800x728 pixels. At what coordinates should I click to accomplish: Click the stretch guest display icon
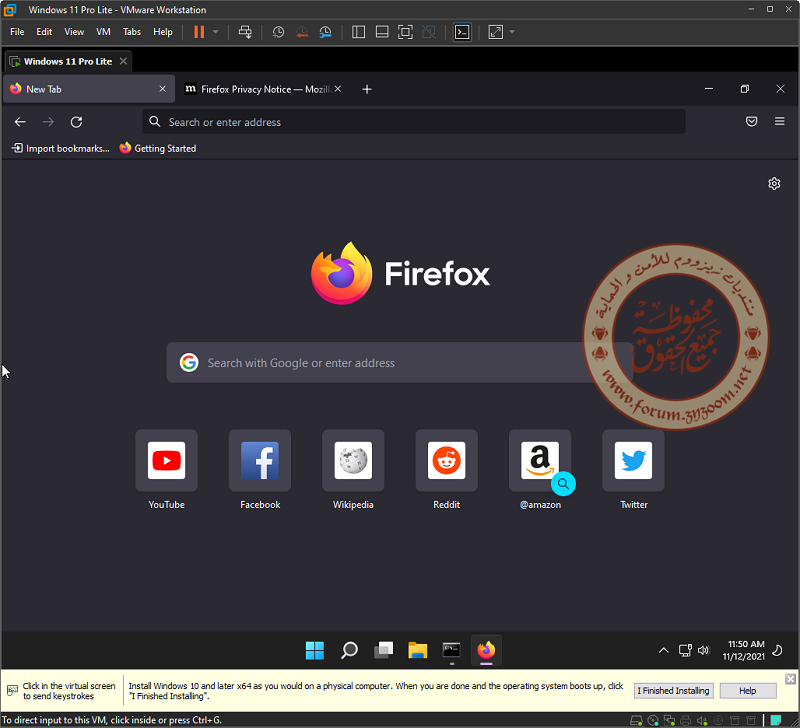(x=495, y=32)
